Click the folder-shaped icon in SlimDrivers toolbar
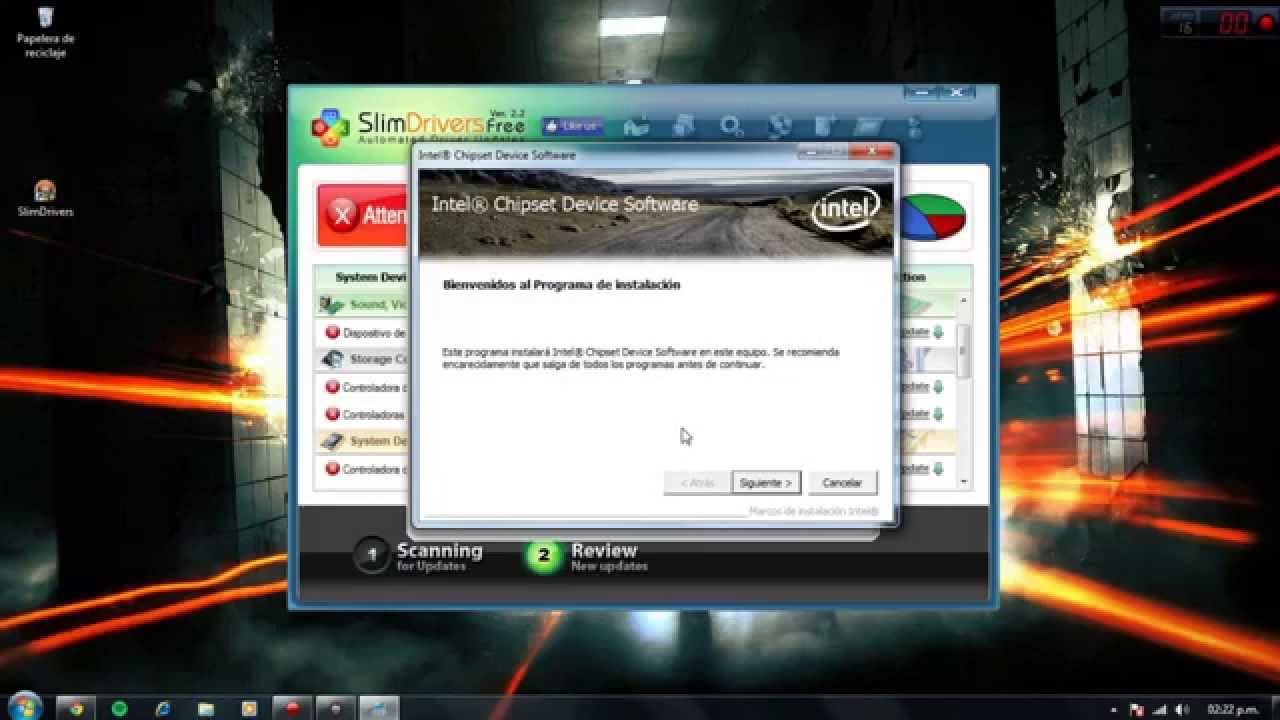Screen dimensions: 1280x720 [867, 126]
